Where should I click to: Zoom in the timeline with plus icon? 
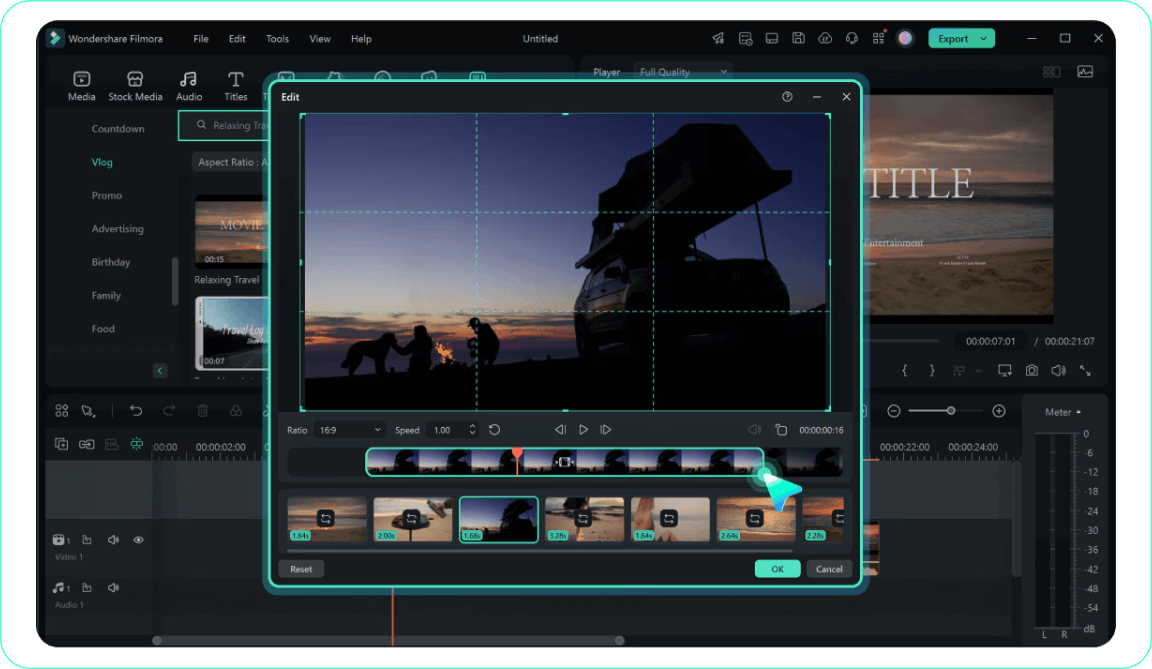999,411
